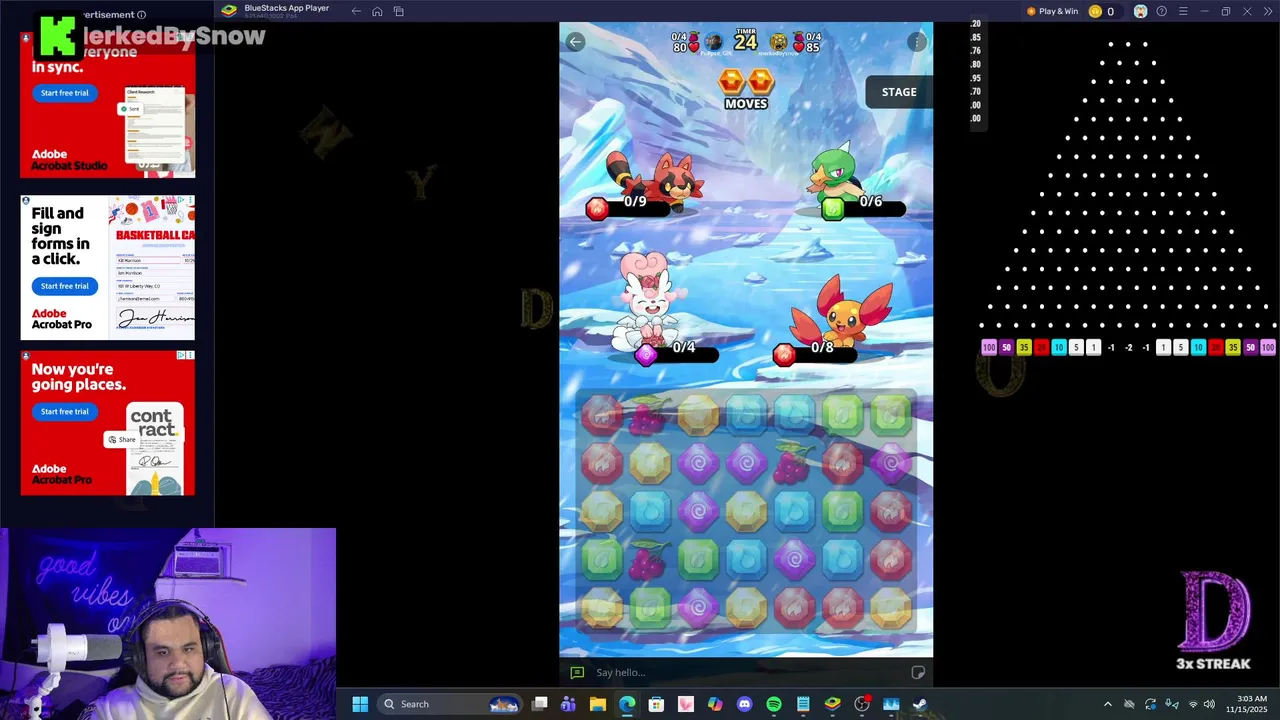Tap the green gem counter reading 0/6

(x=865, y=207)
